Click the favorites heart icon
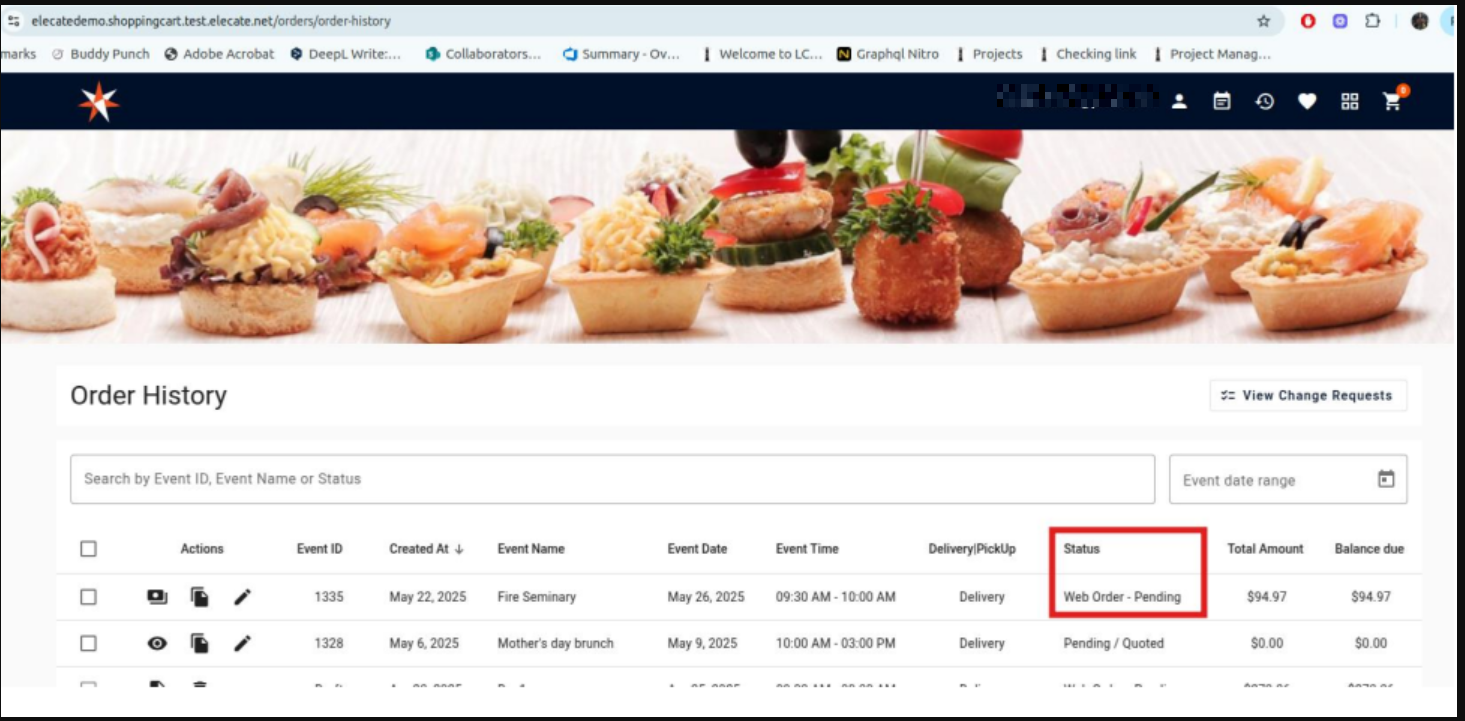 coord(1307,101)
